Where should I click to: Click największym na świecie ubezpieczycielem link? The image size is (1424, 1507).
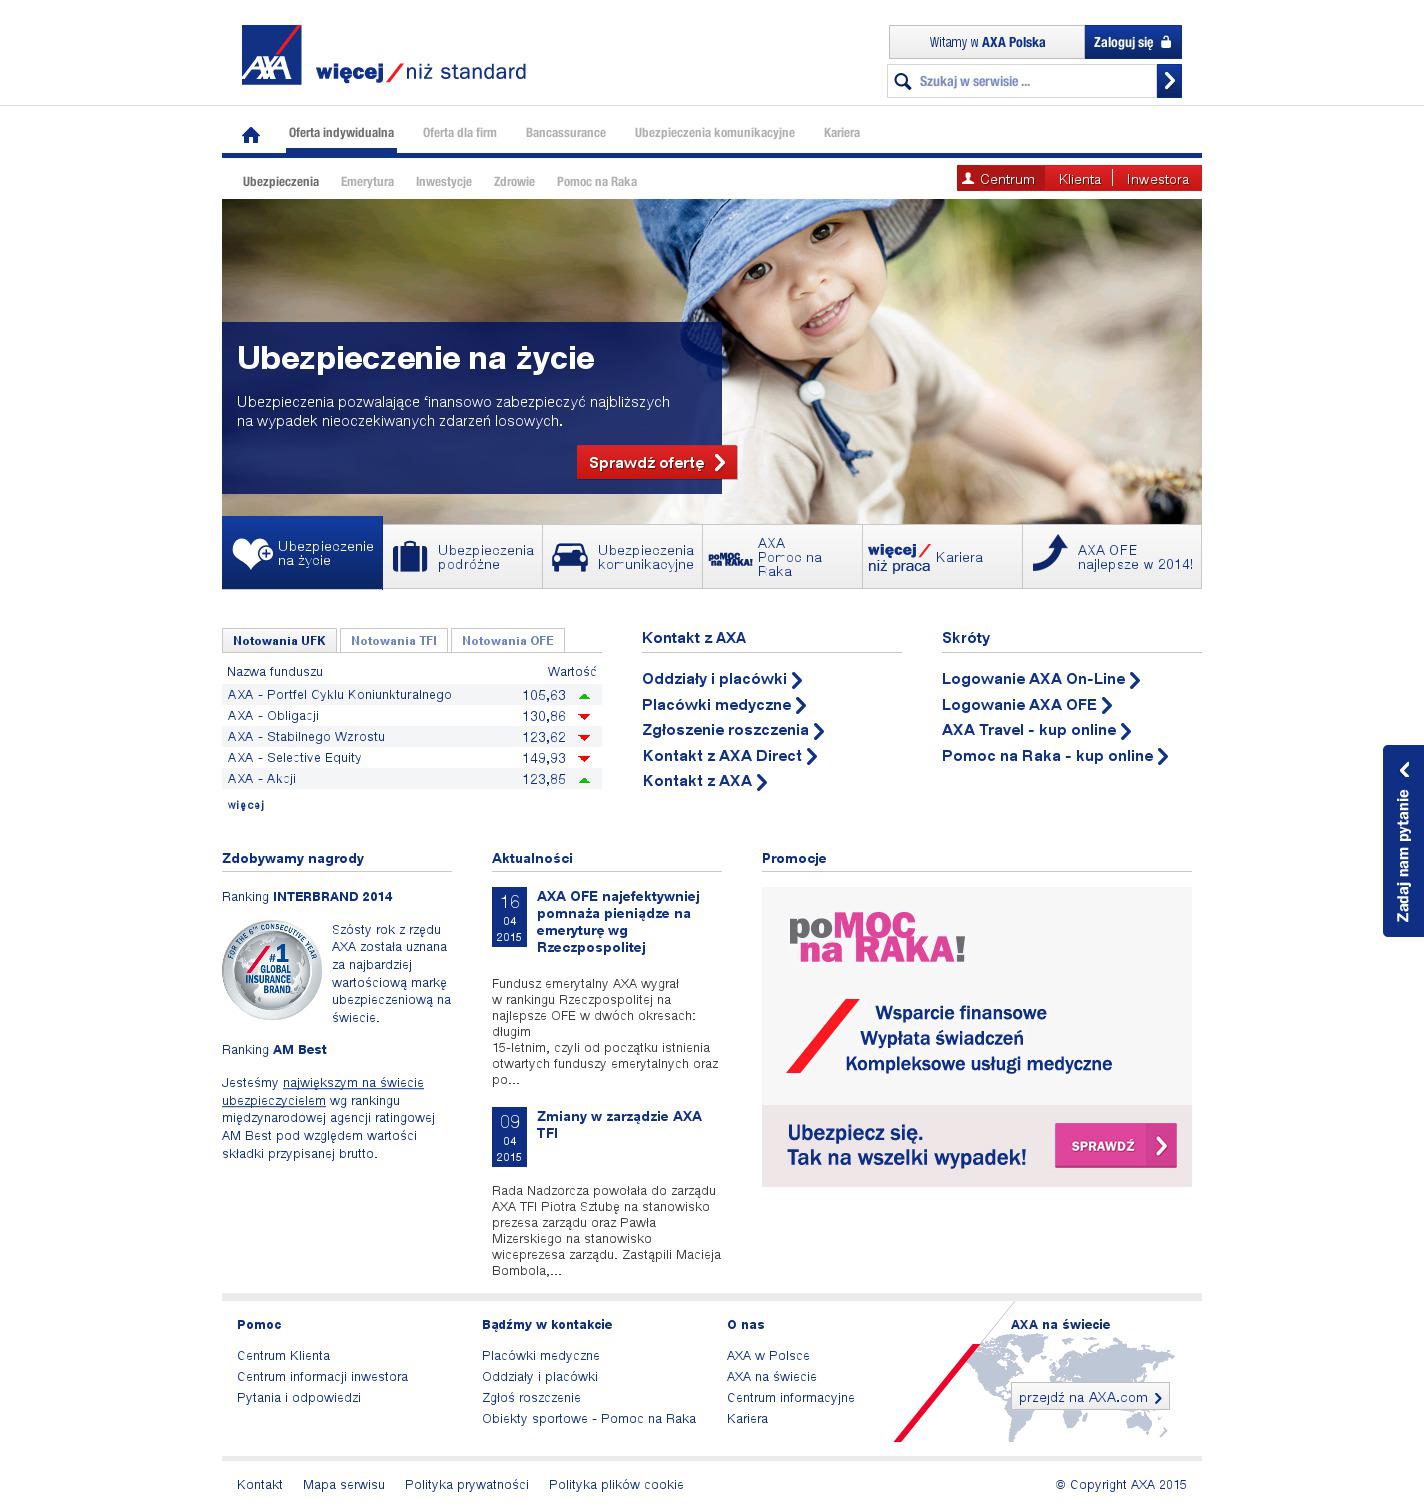coord(323,1092)
